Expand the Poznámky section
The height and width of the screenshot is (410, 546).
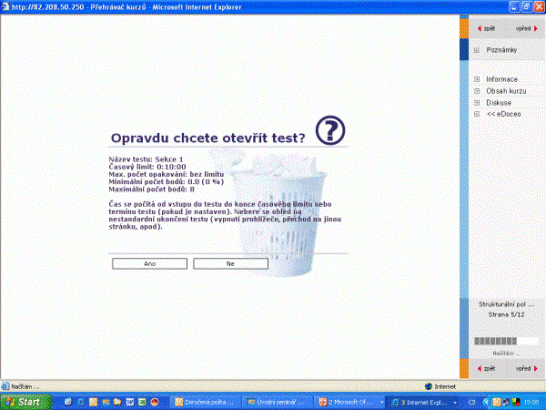pyautogui.click(x=477, y=50)
